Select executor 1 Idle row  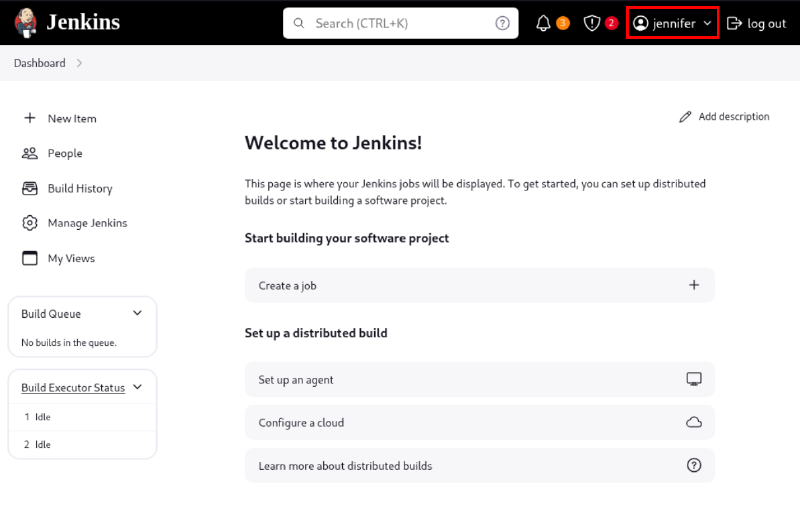(82, 417)
